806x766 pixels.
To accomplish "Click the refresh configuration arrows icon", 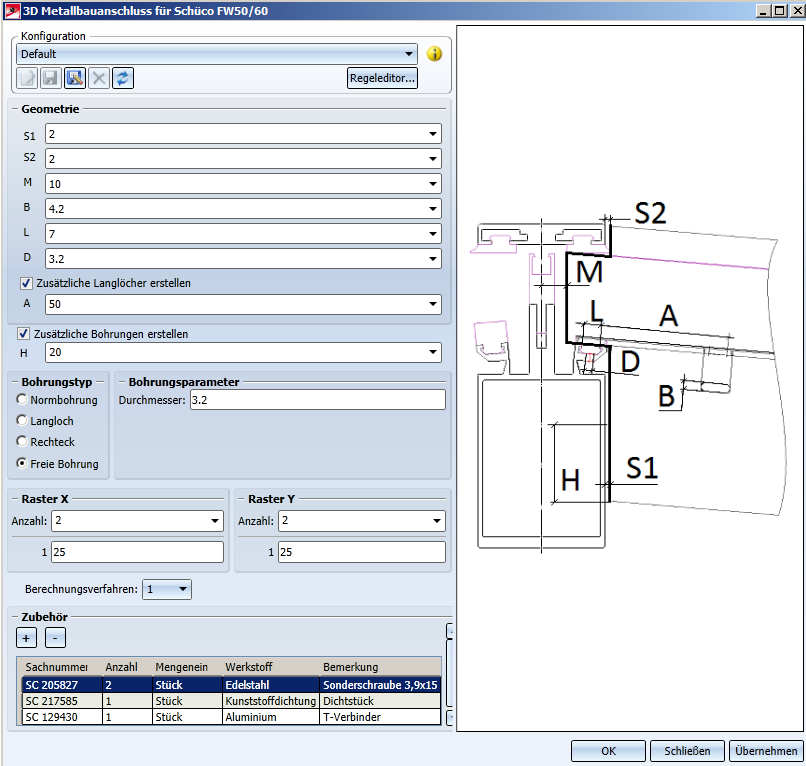I will point(123,78).
